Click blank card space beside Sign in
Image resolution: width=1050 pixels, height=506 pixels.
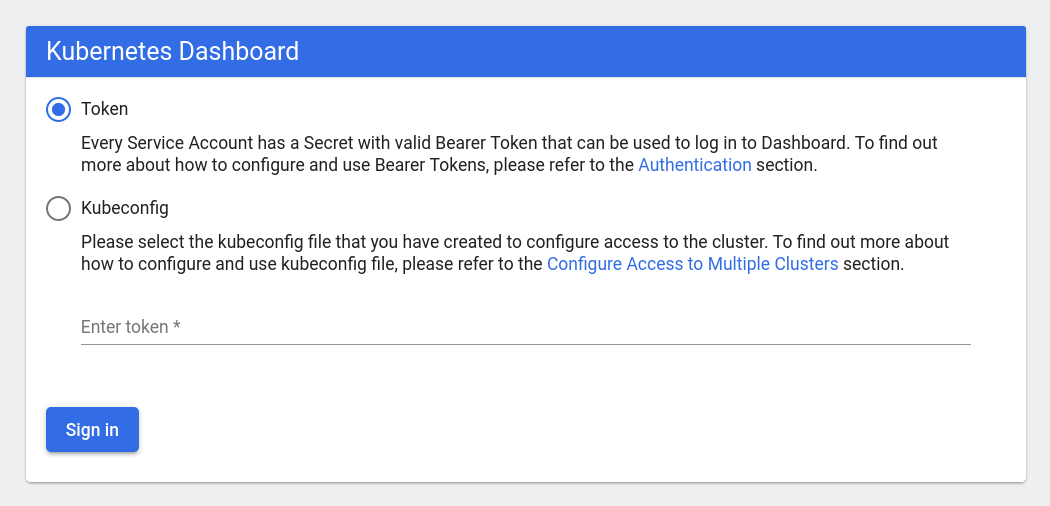click(x=550, y=430)
